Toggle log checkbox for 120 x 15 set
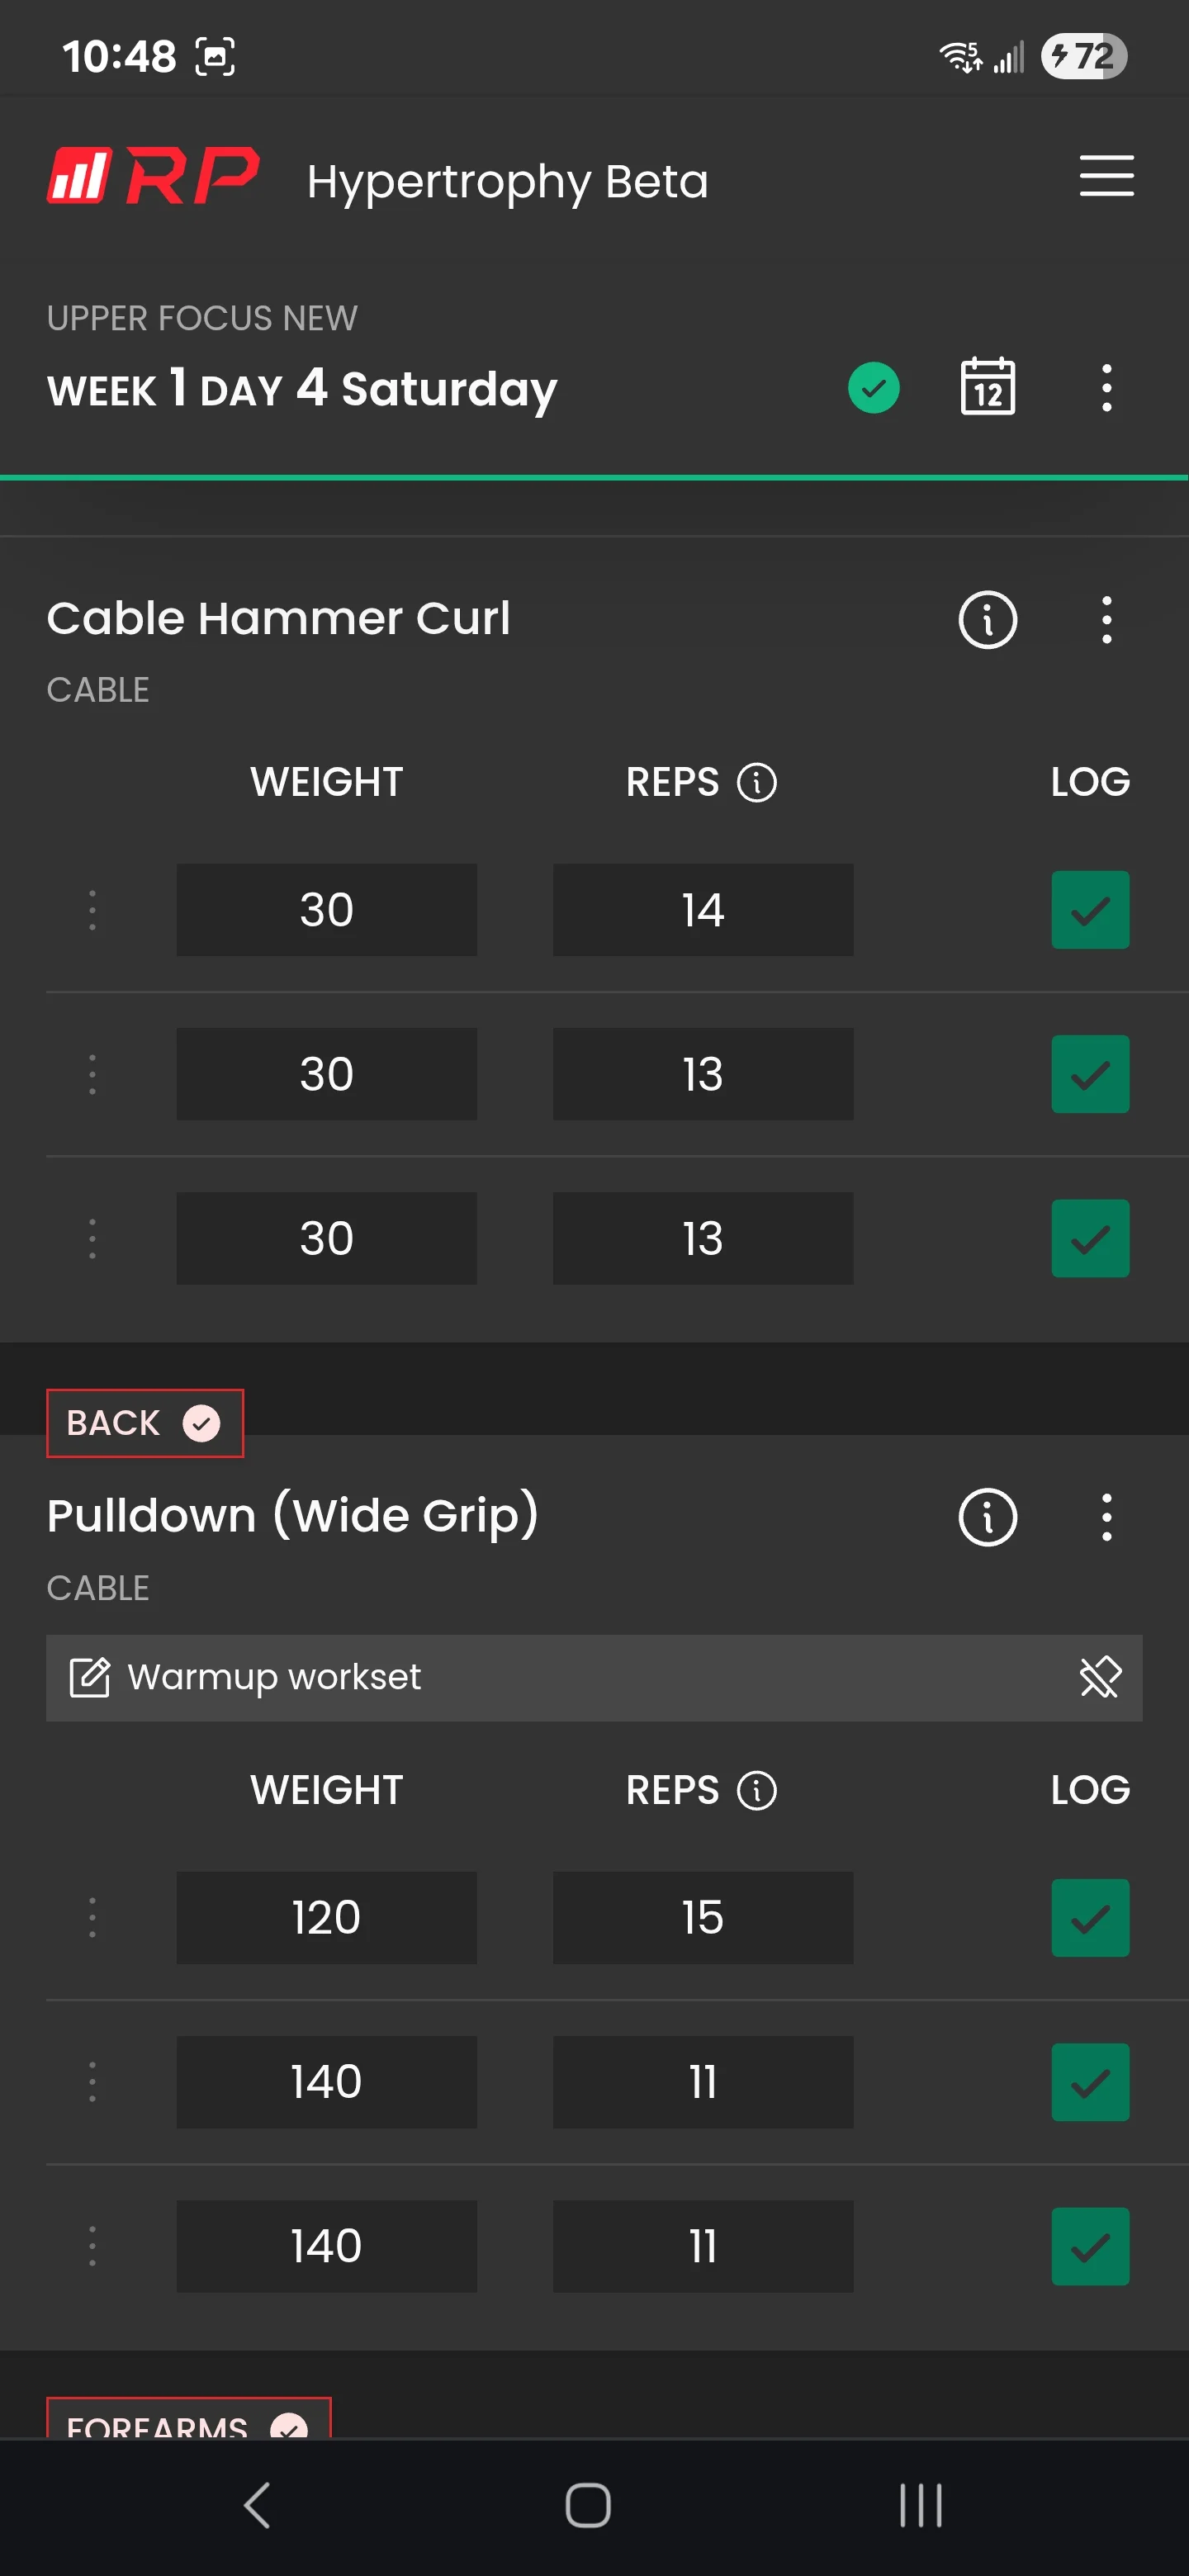Image resolution: width=1189 pixels, height=2576 pixels. [1089, 1917]
